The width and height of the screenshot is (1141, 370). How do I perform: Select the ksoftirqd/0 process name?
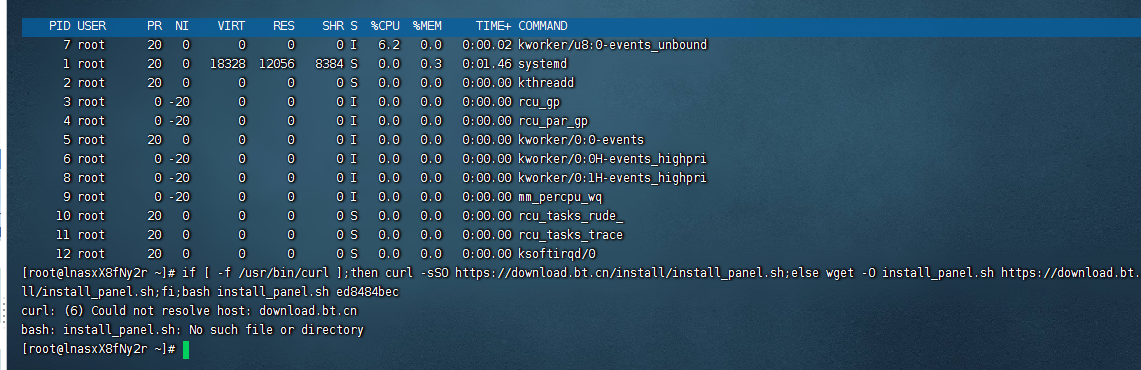pos(557,253)
